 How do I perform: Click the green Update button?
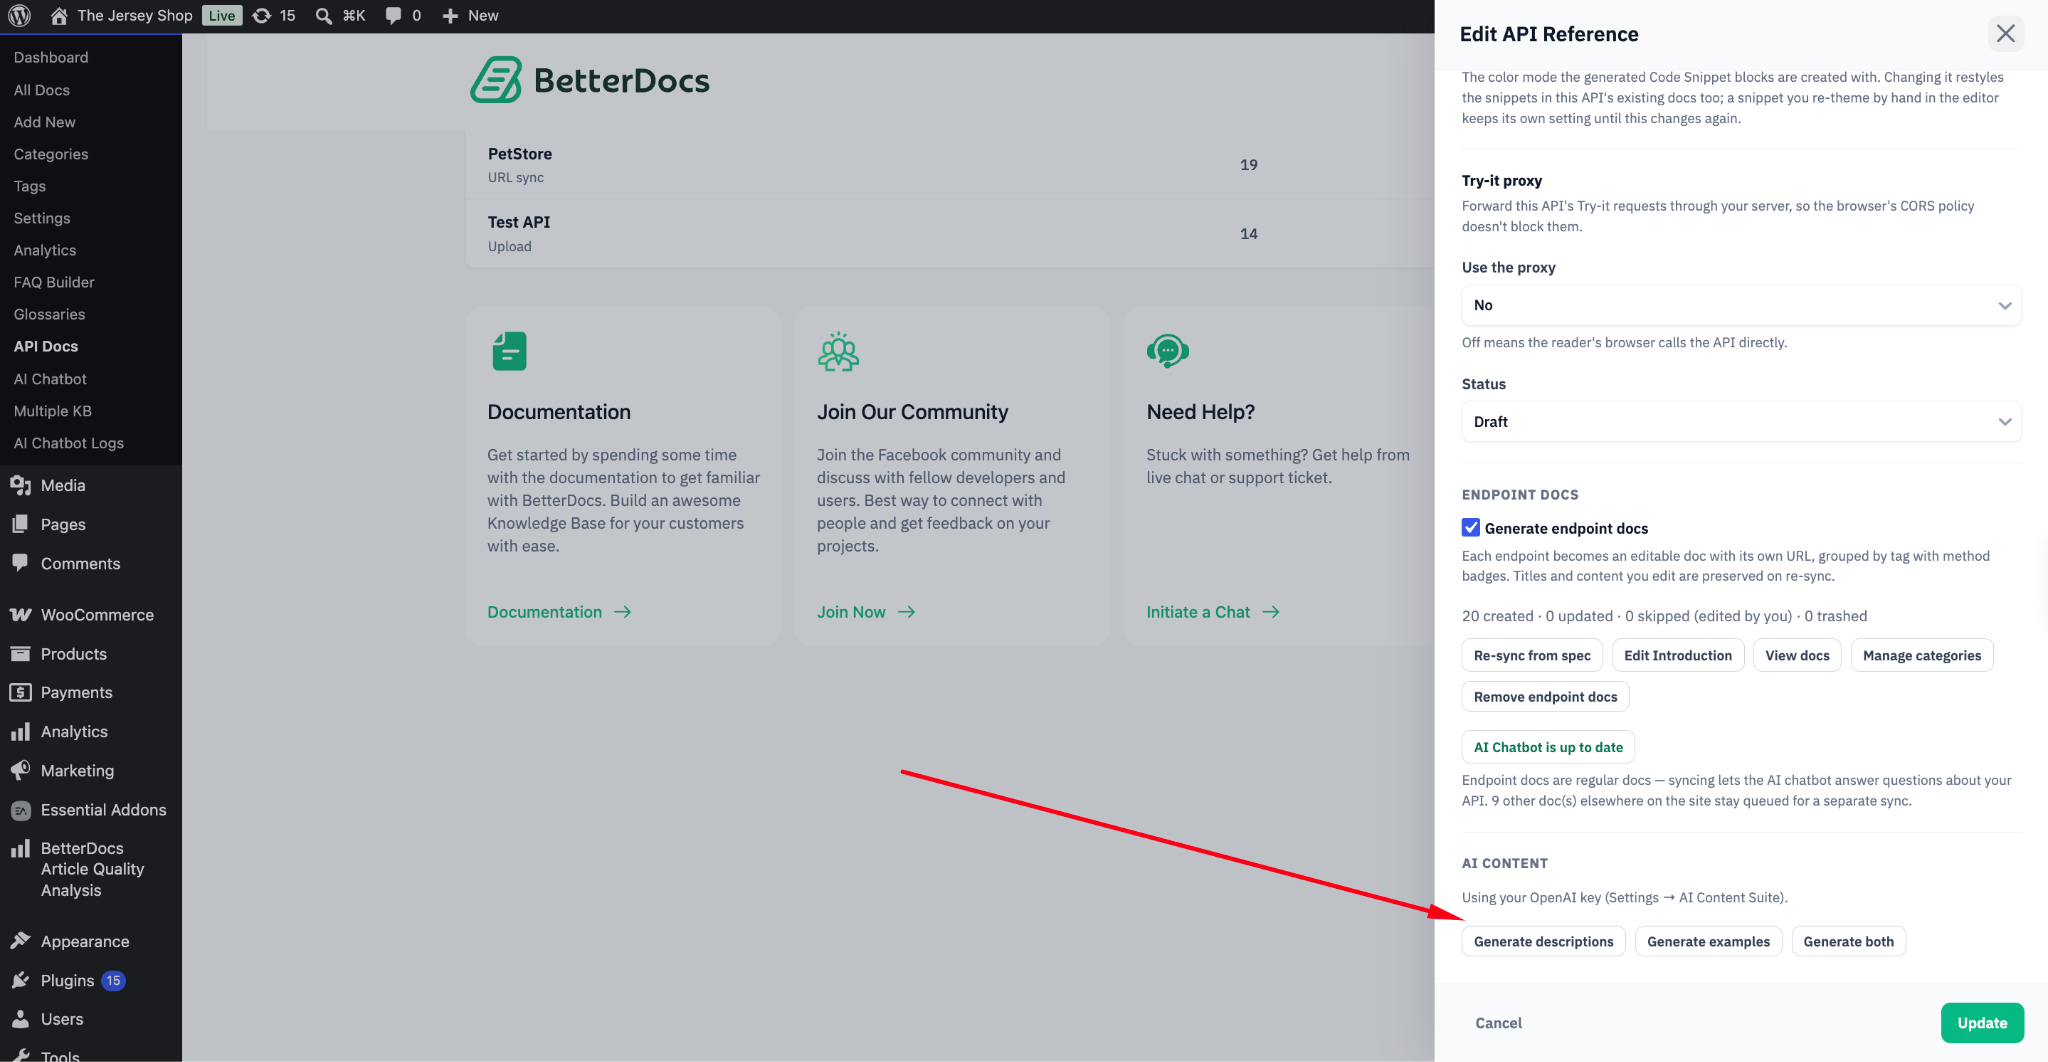[x=1982, y=1023]
